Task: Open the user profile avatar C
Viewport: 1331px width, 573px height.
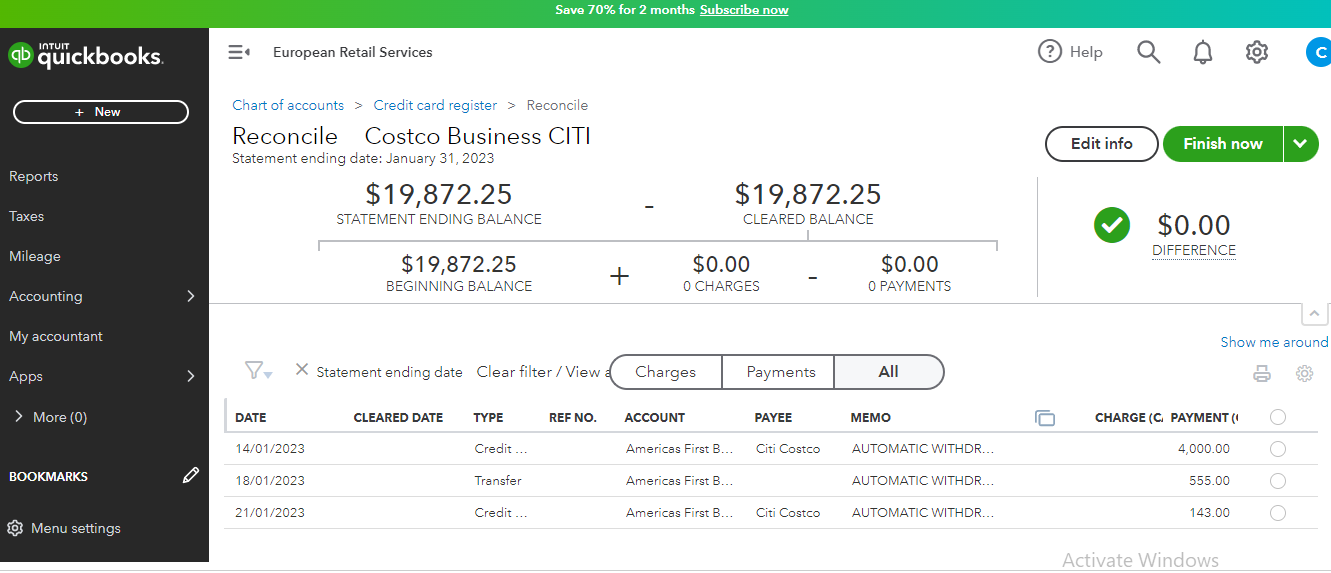Action: tap(1320, 52)
